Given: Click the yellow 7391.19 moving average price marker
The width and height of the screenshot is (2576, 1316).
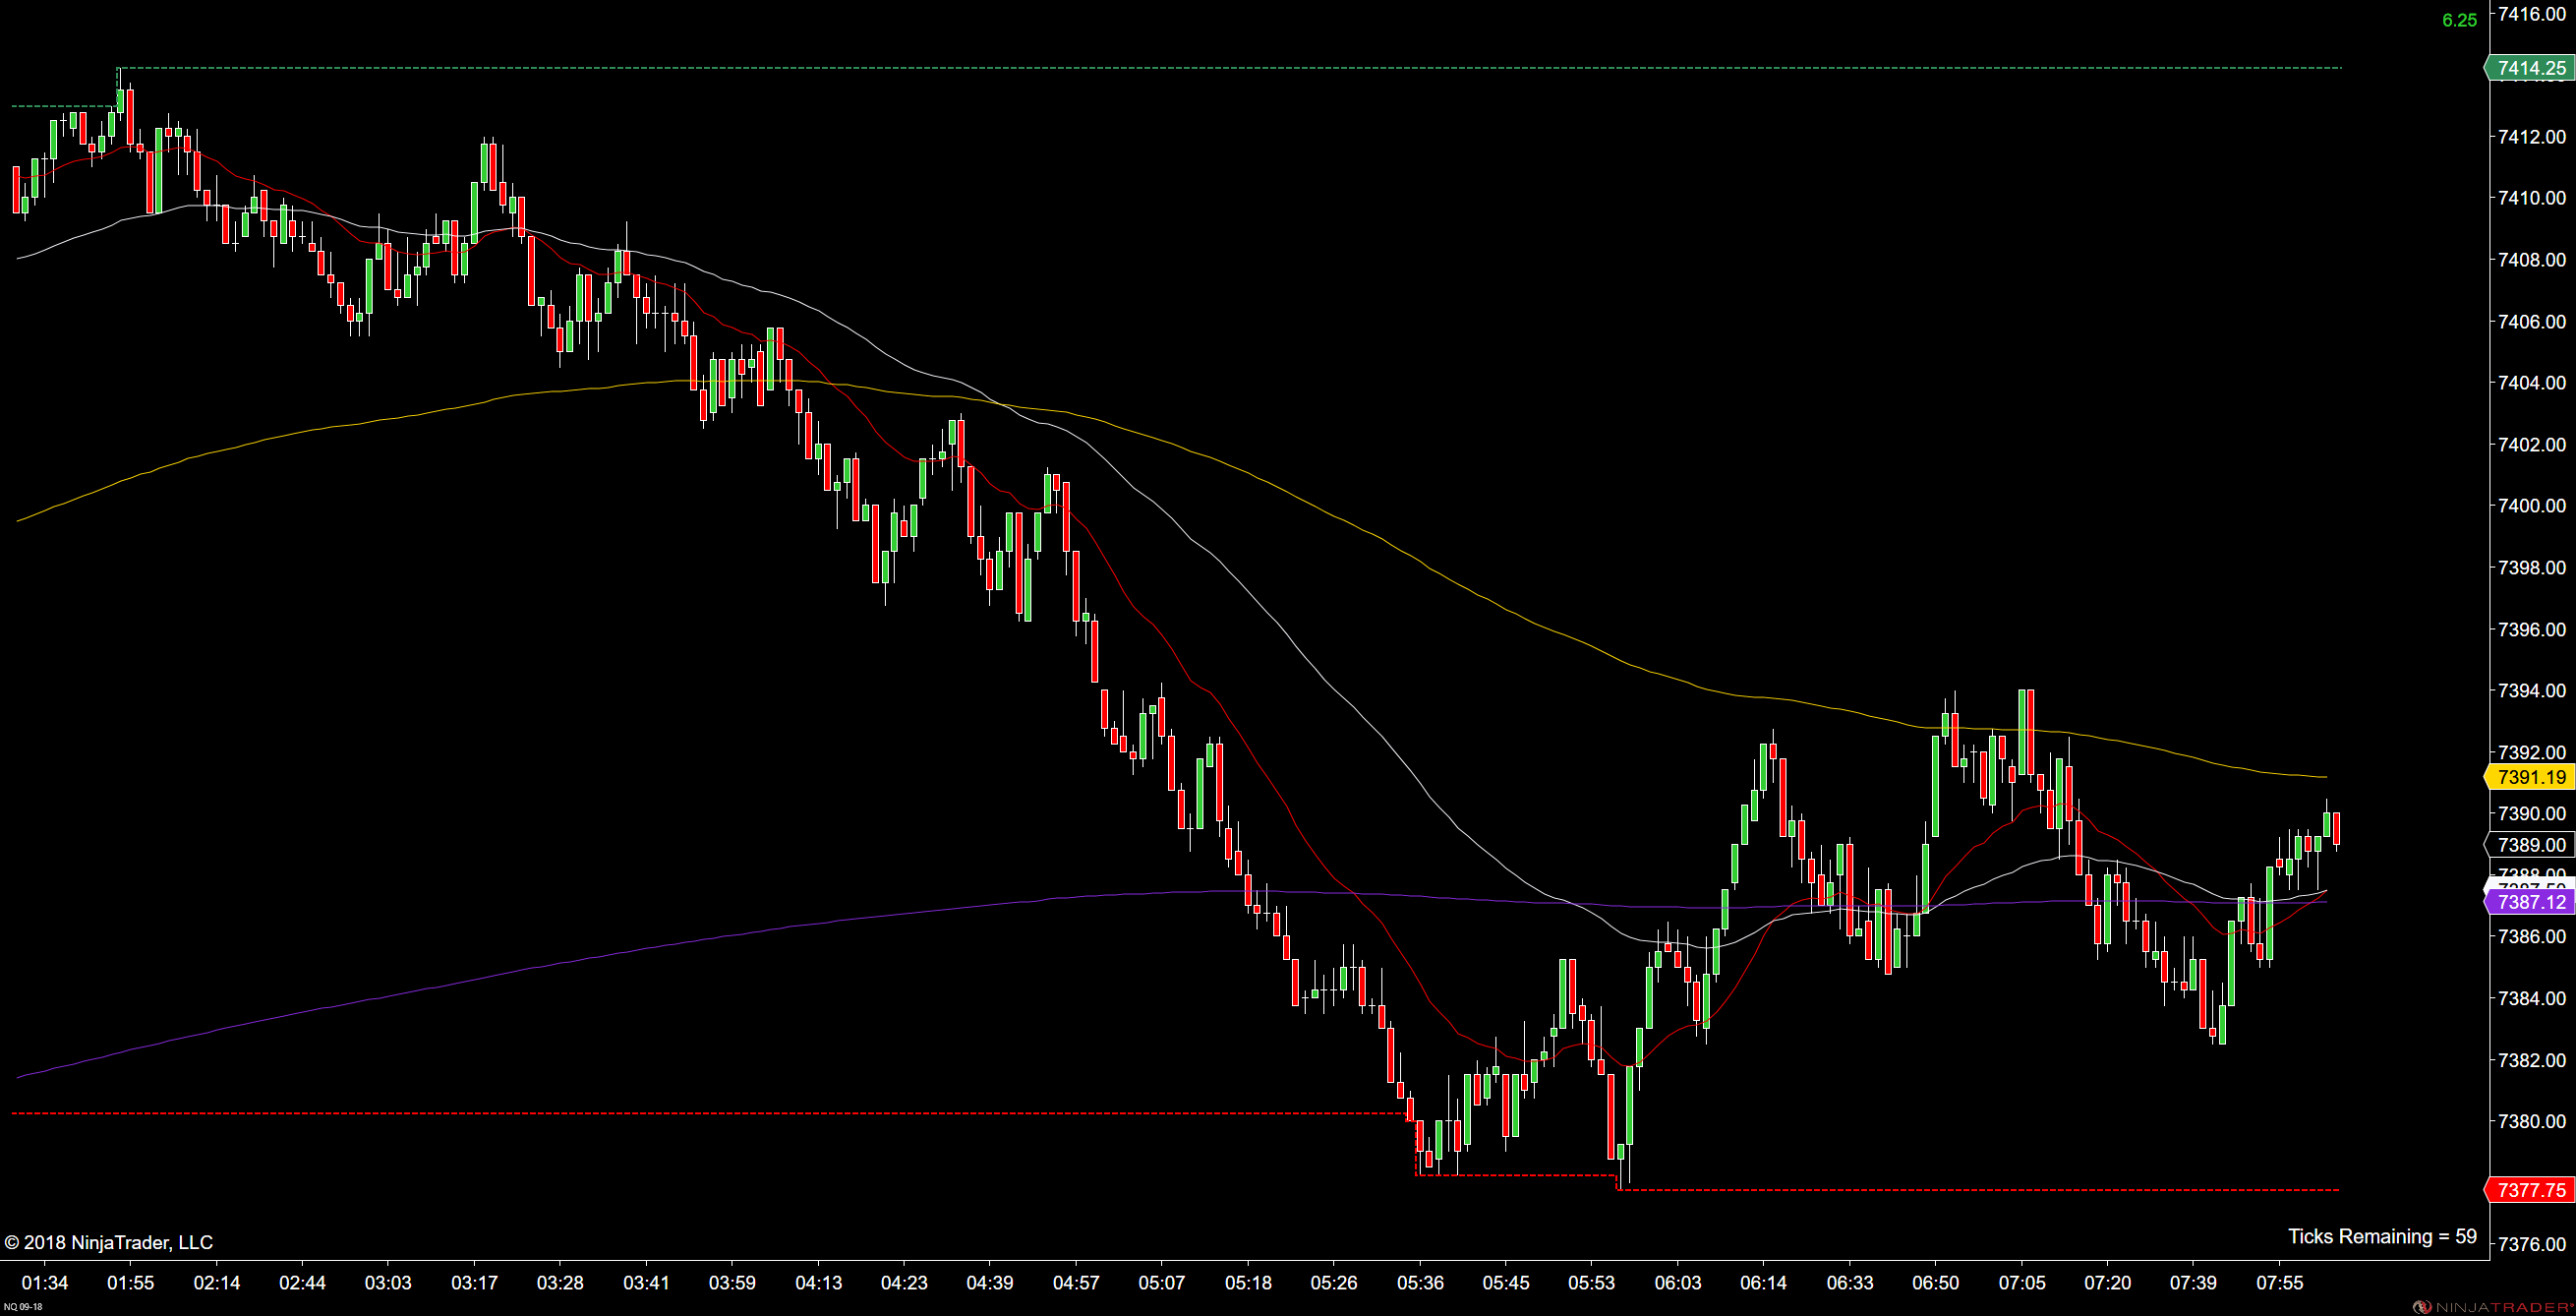Looking at the screenshot, I should pos(2529,777).
